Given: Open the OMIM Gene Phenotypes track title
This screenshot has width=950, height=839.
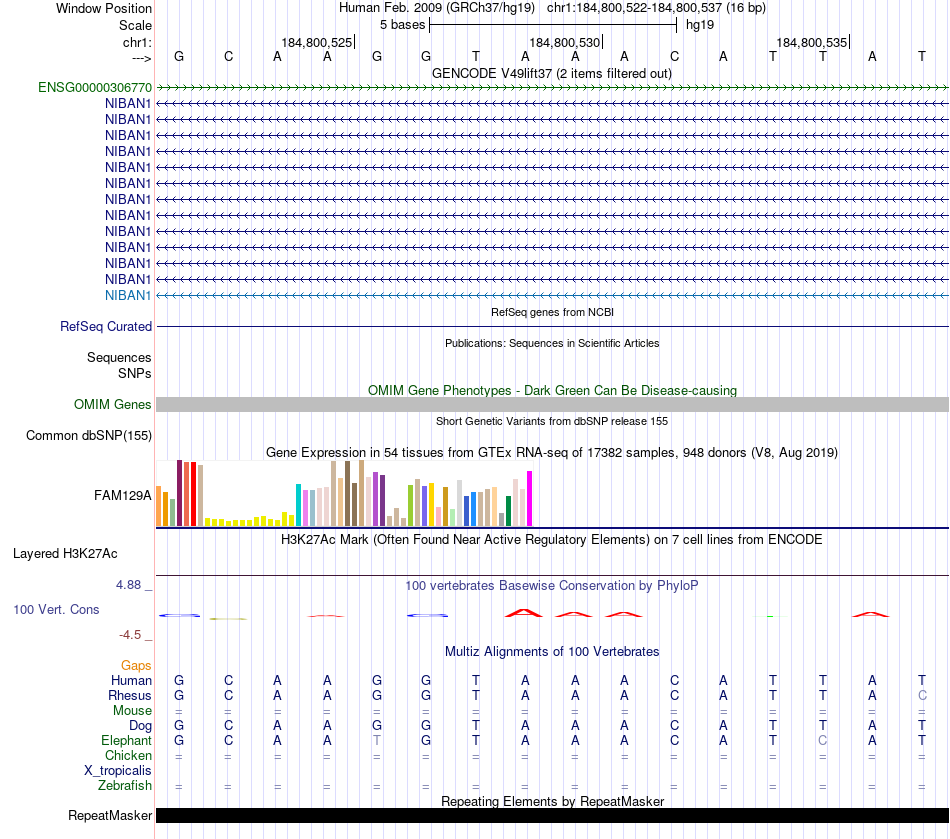Looking at the screenshot, I should (x=552, y=390).
